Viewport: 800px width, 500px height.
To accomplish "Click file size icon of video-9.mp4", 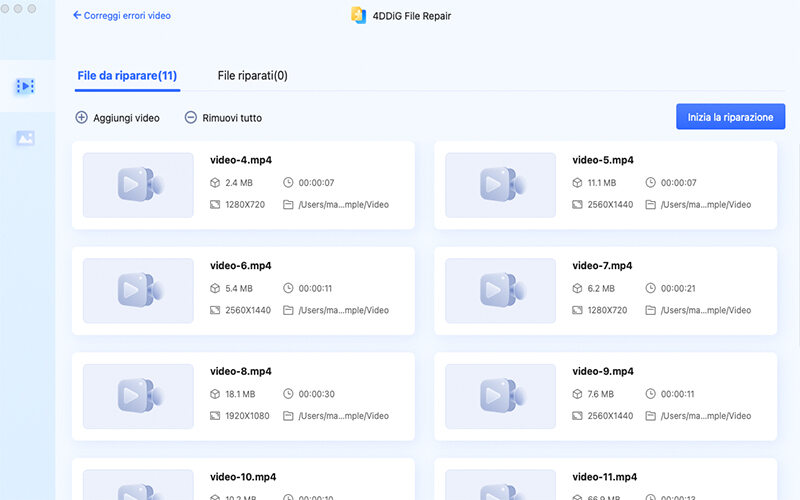I will coord(577,394).
